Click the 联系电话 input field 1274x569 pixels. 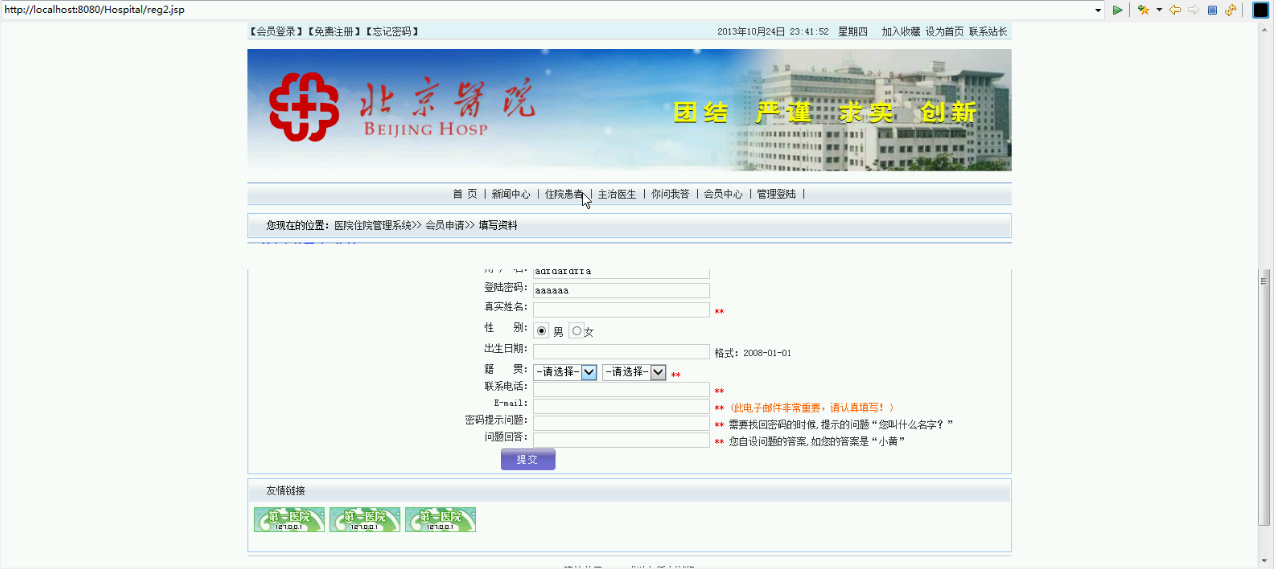click(621, 390)
